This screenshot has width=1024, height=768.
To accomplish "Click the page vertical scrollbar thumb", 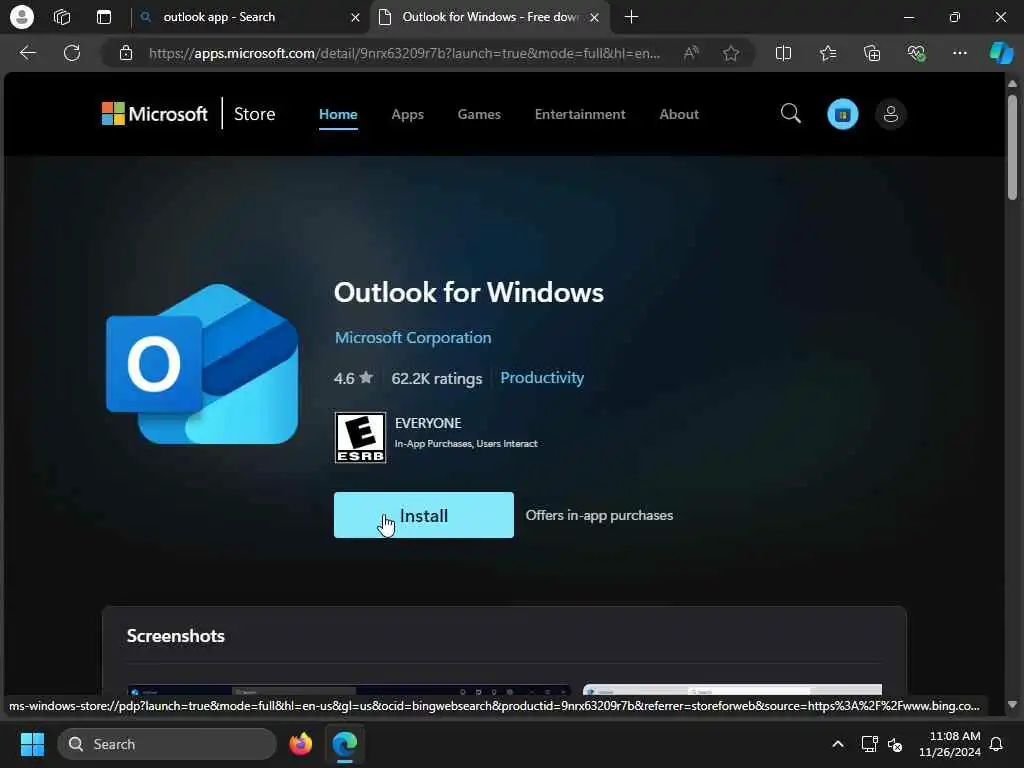I will click(x=1012, y=148).
